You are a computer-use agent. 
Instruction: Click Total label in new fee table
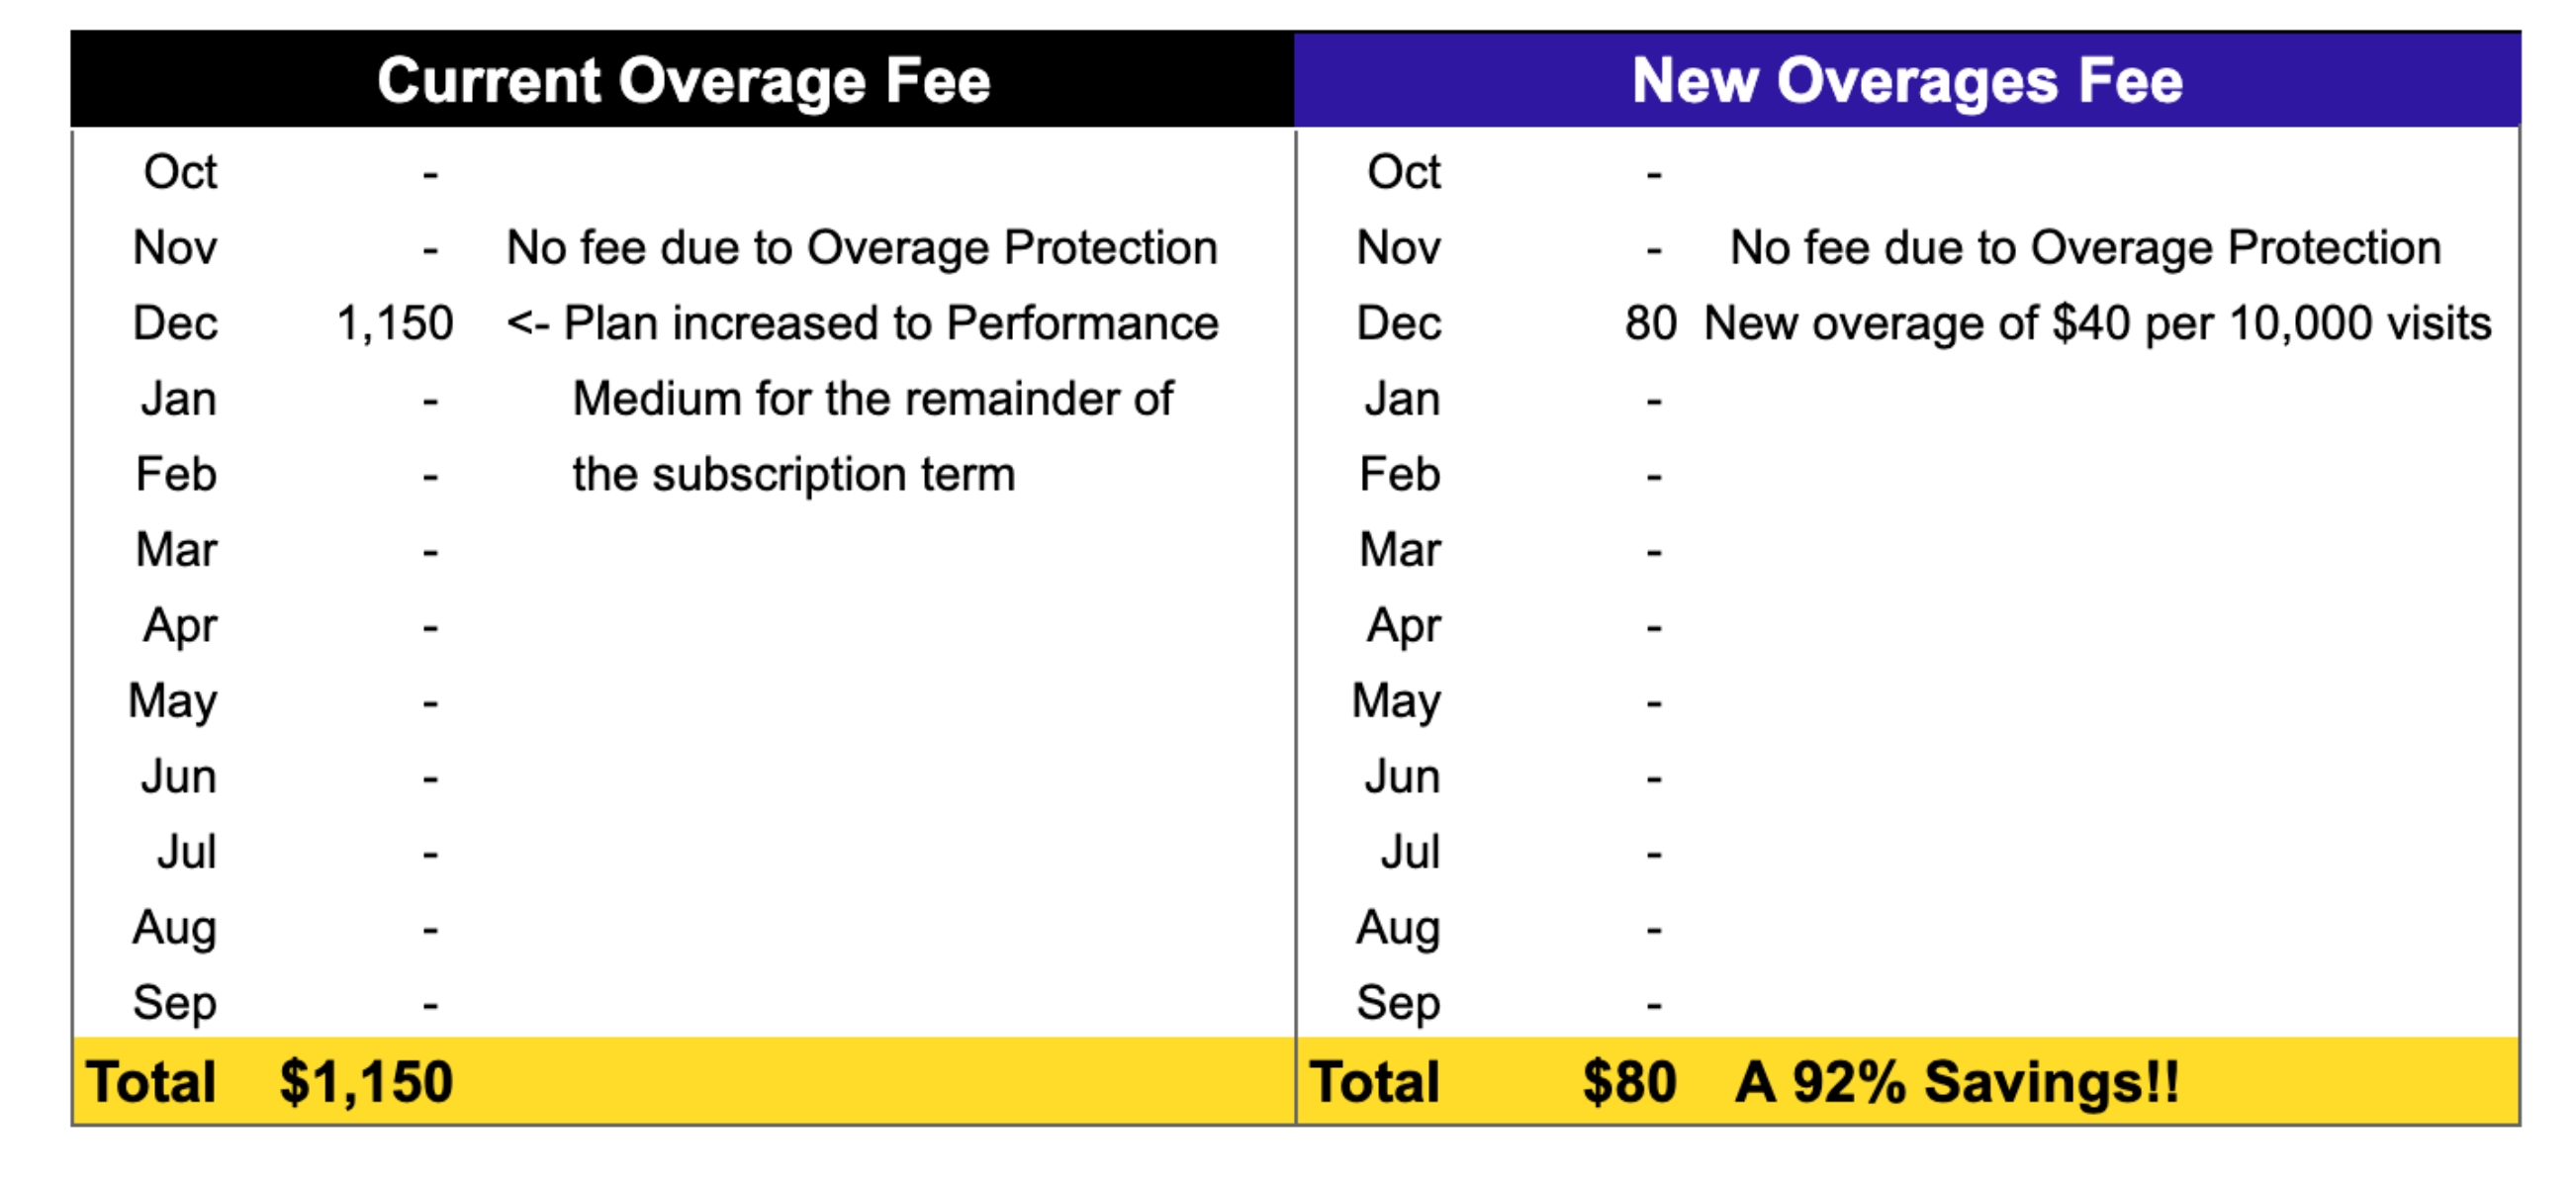pyautogui.click(x=1375, y=1081)
